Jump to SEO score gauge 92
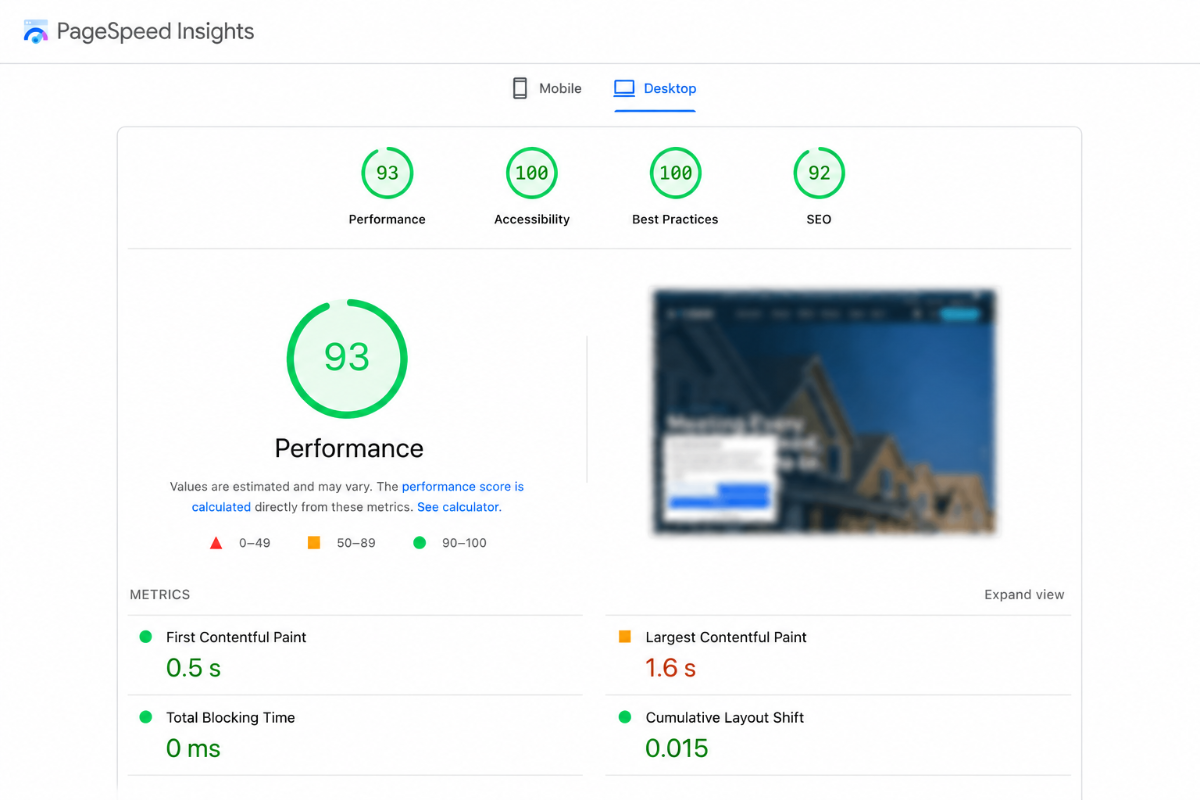 click(x=819, y=173)
